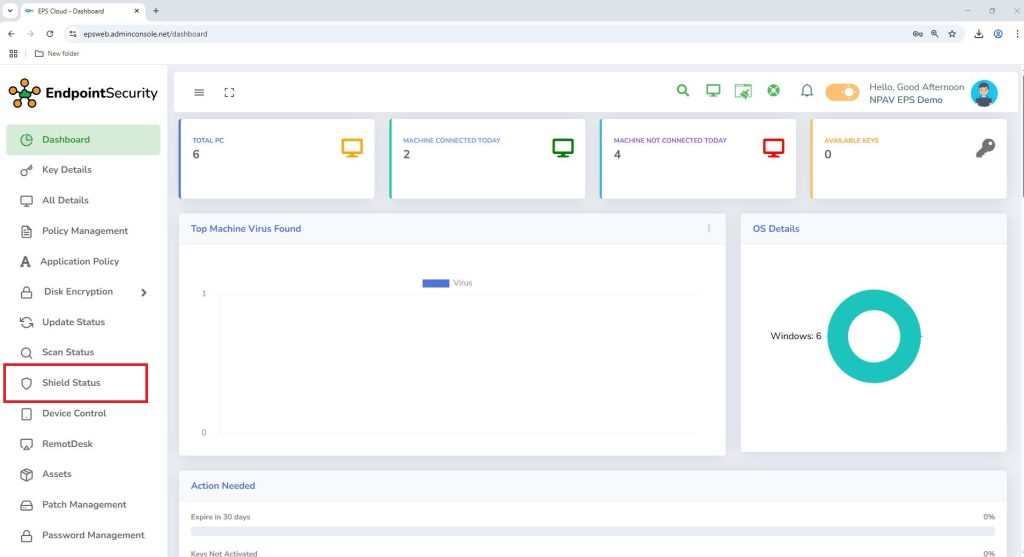
Task: Toggle the light/dark theme switch
Action: (842, 92)
